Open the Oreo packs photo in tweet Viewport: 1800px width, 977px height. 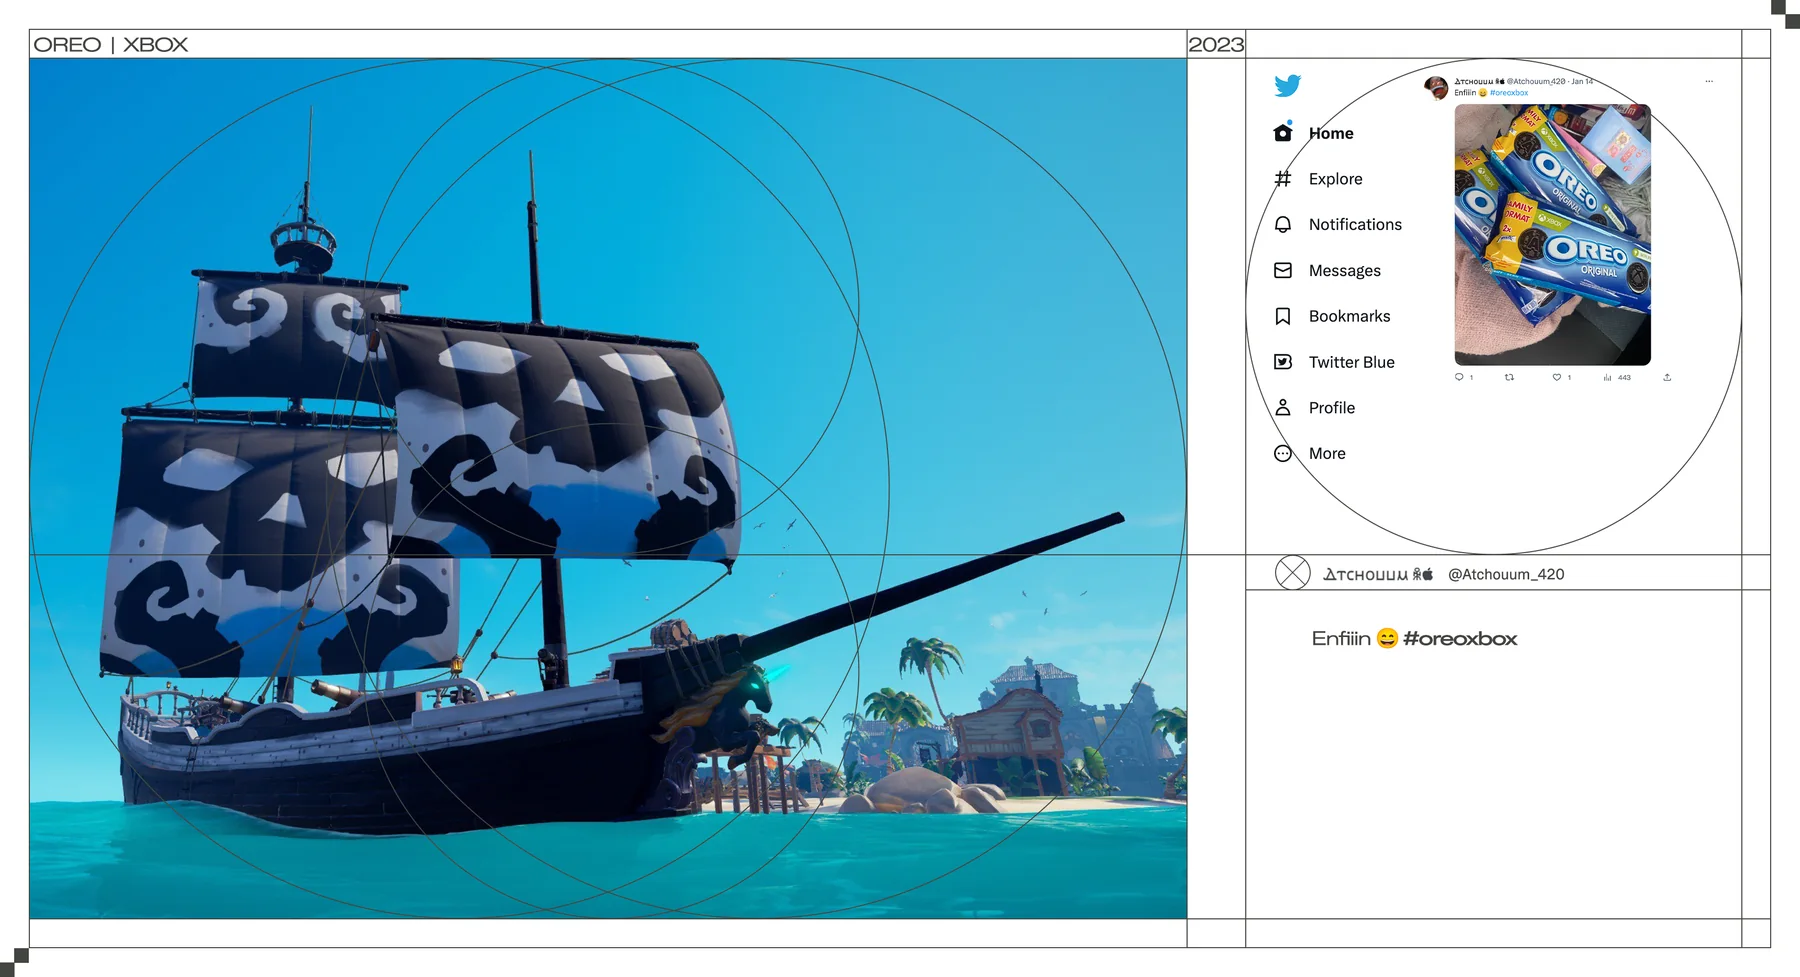(1552, 234)
